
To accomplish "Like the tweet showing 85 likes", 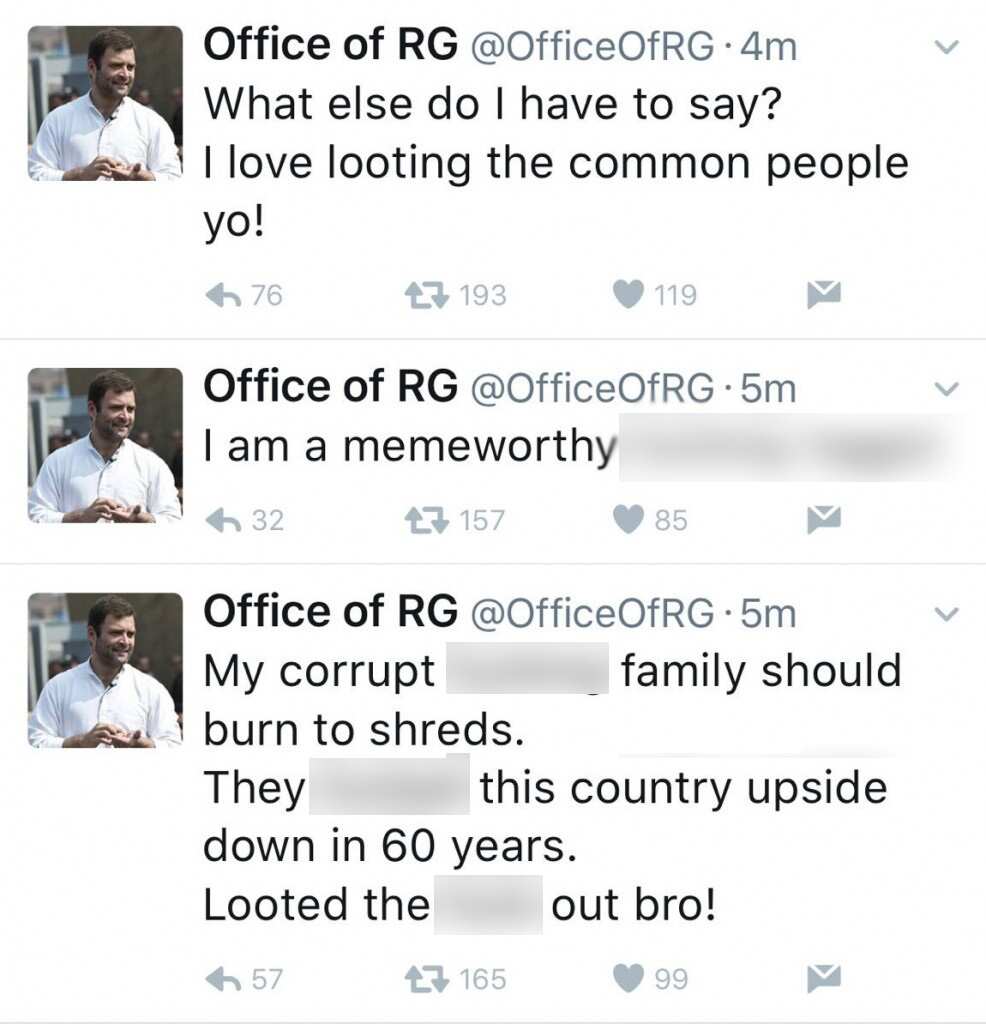I will click(629, 519).
